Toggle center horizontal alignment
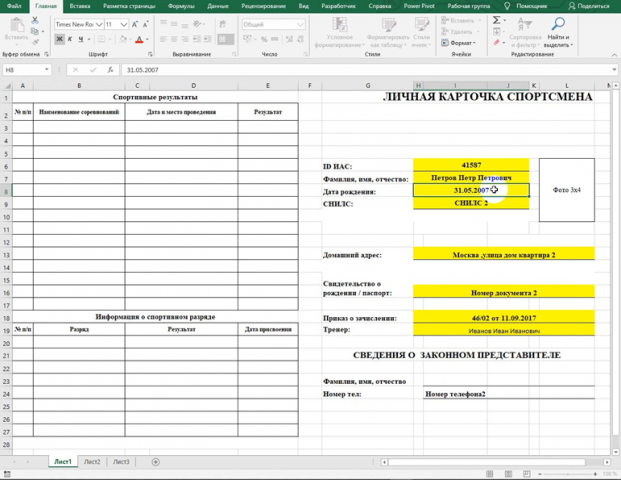Screen dimensions: 621x480 [x=174, y=39]
